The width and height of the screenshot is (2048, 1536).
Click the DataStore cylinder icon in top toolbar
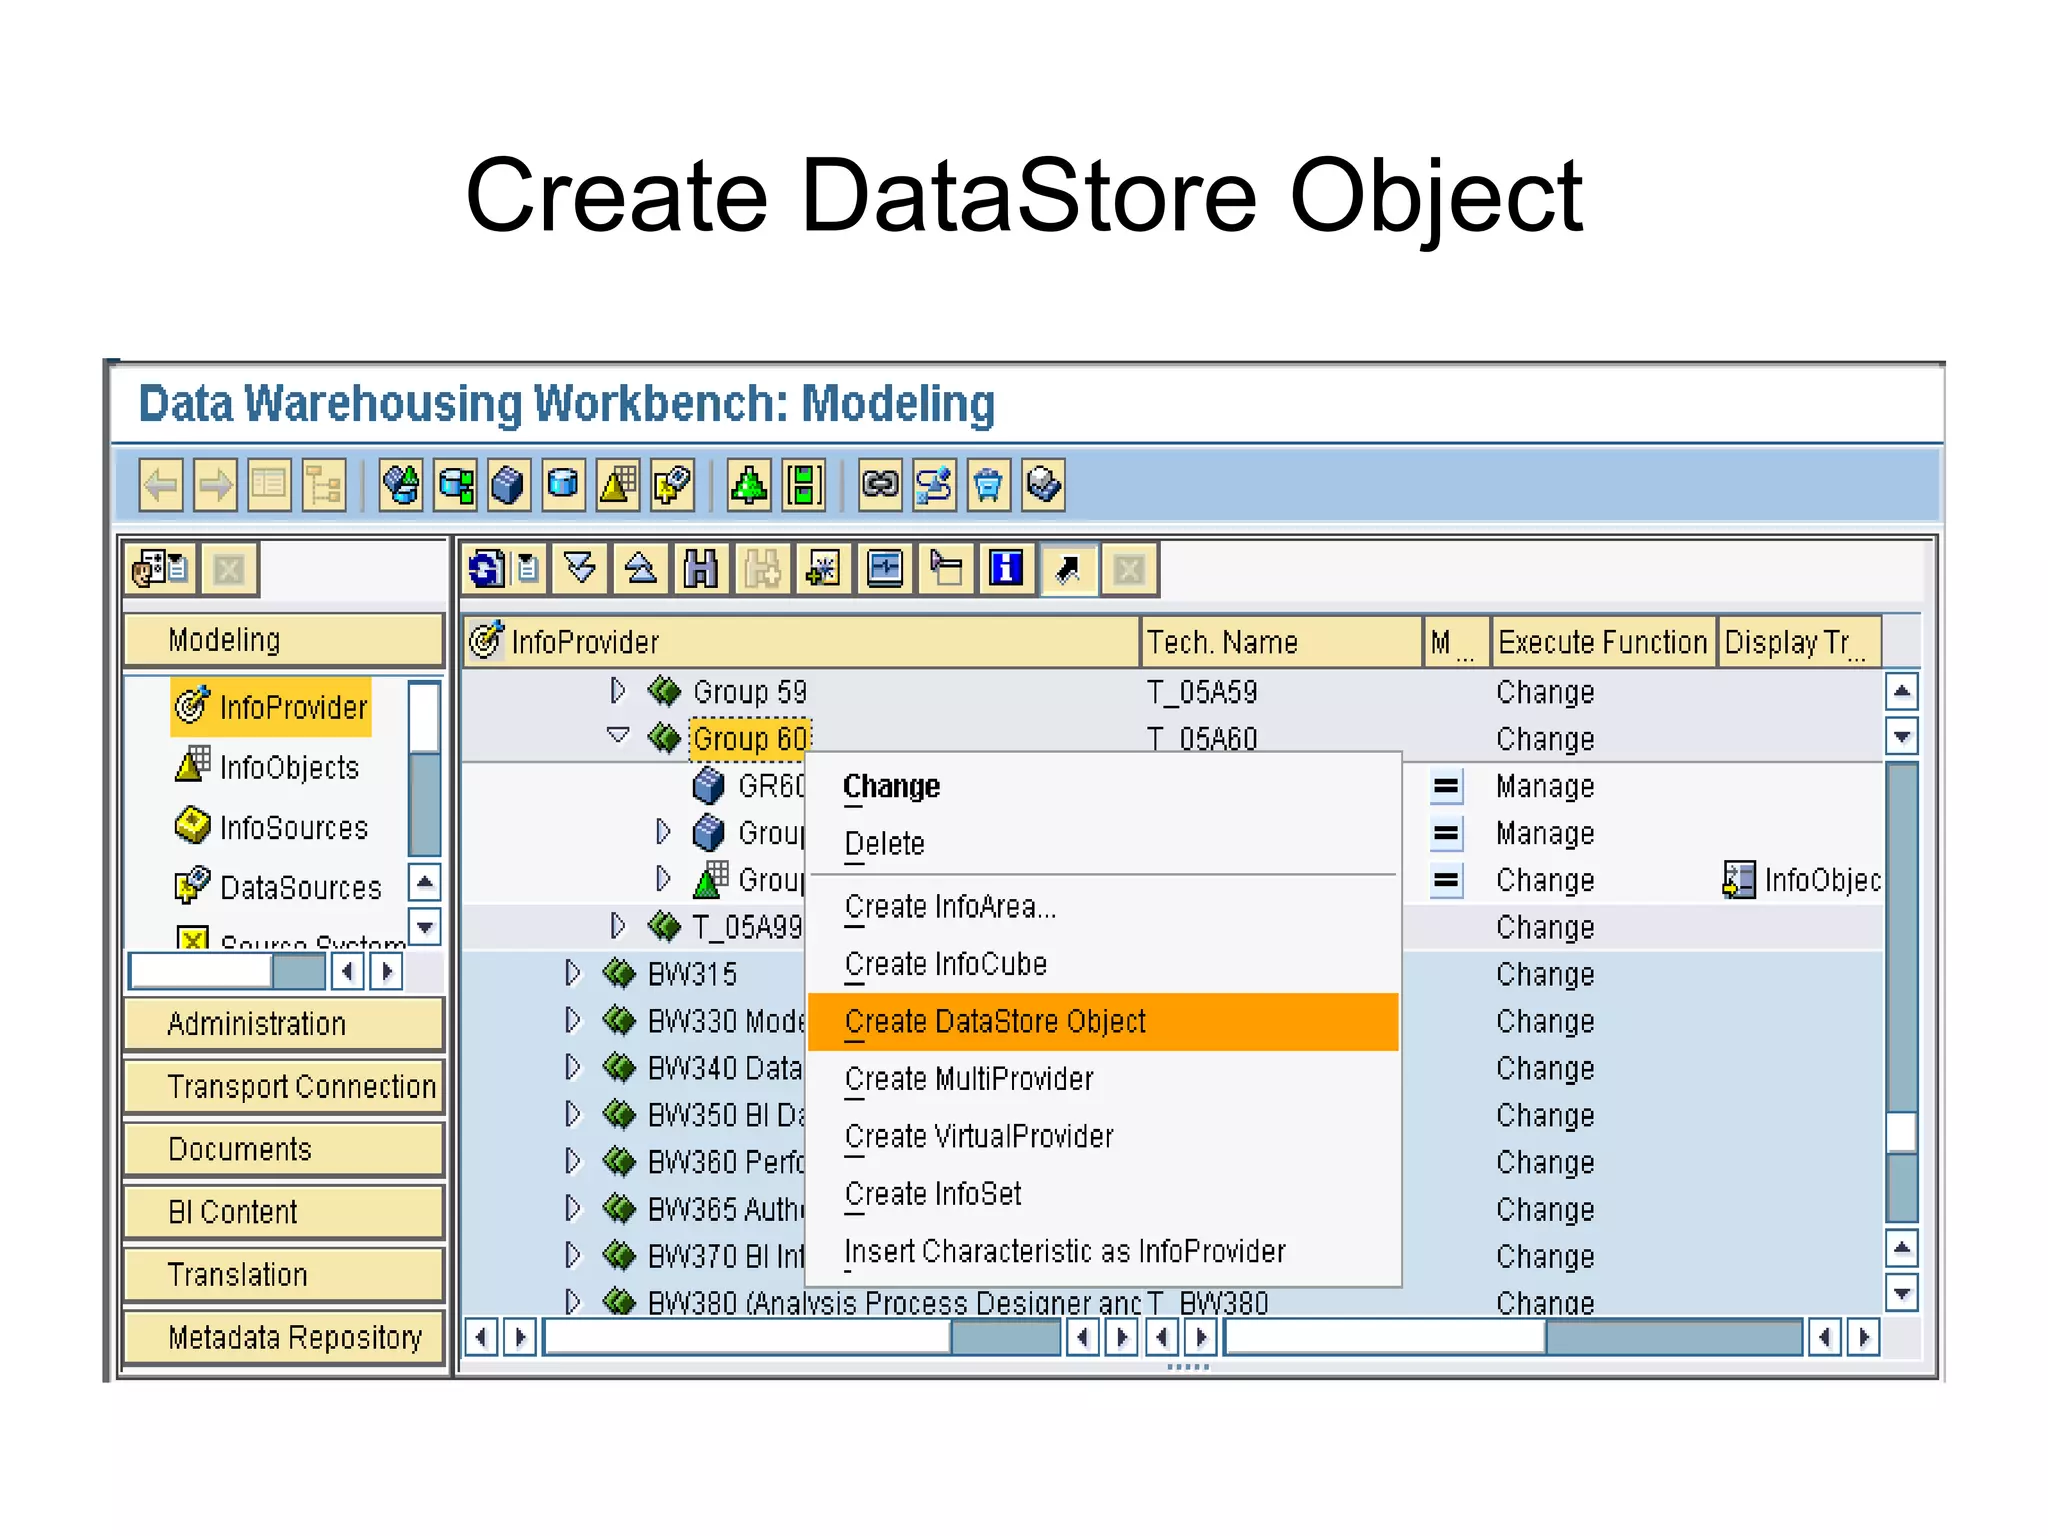(x=563, y=486)
